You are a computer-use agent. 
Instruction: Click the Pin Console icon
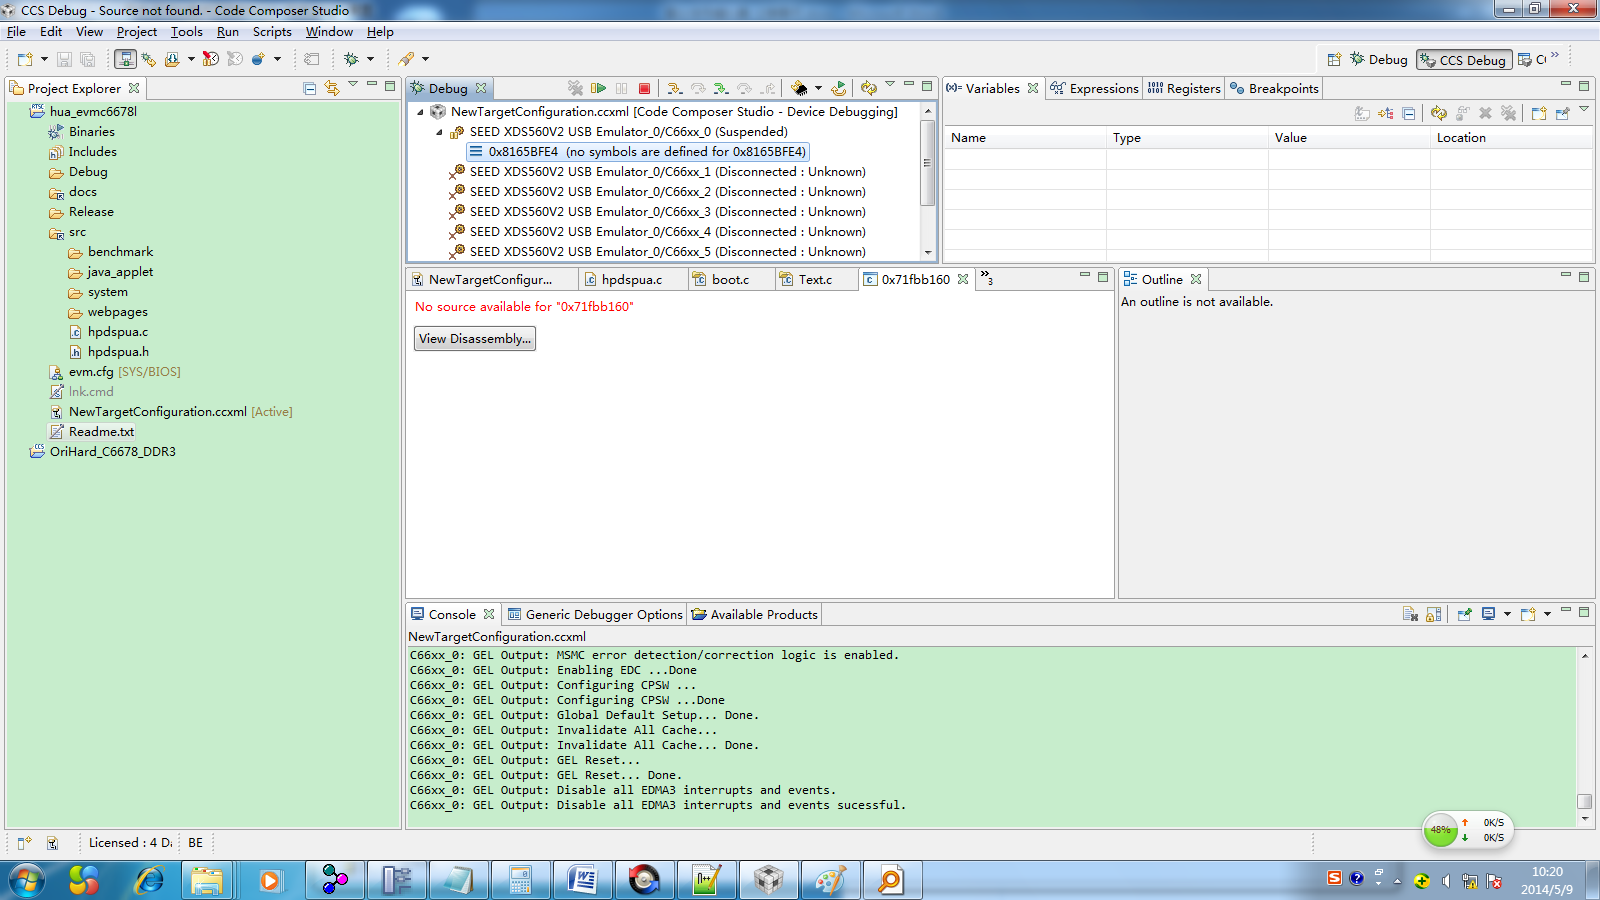(1464, 614)
